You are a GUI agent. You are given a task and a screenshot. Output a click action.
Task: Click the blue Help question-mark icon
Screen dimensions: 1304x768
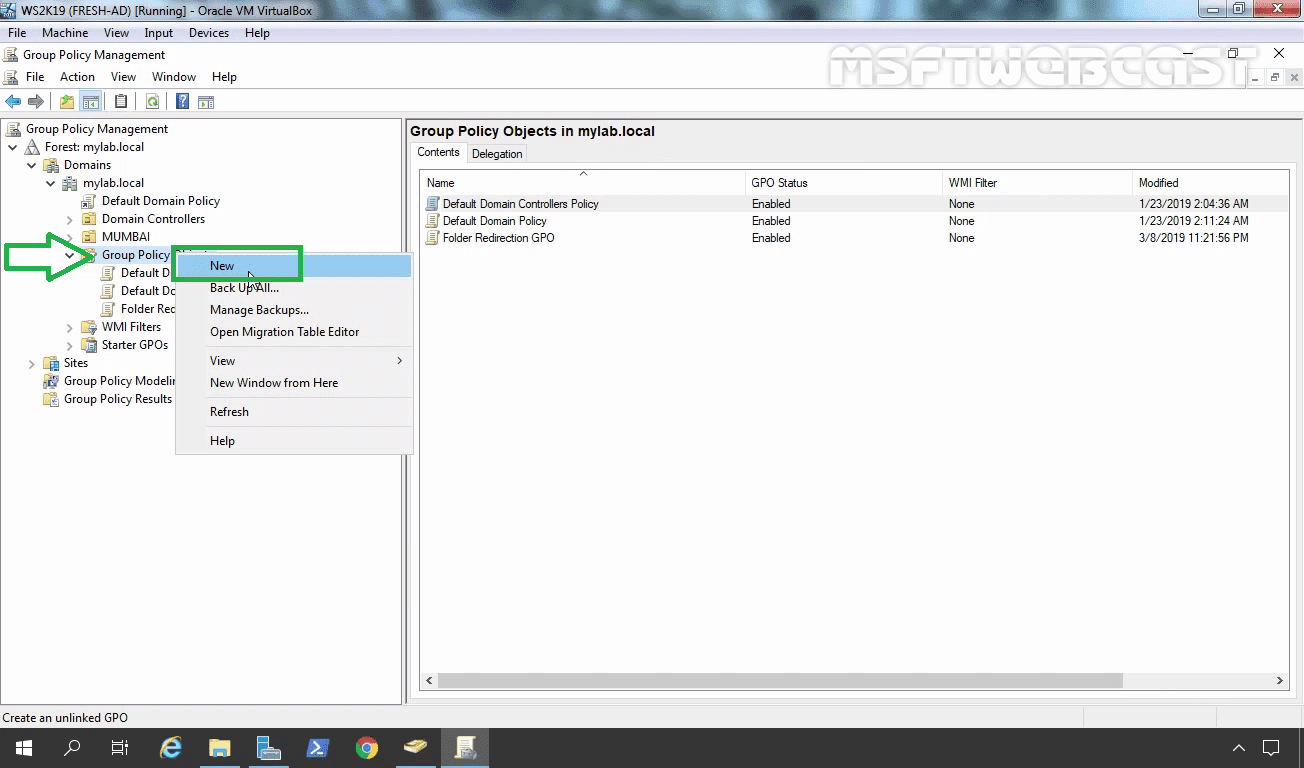click(x=183, y=101)
